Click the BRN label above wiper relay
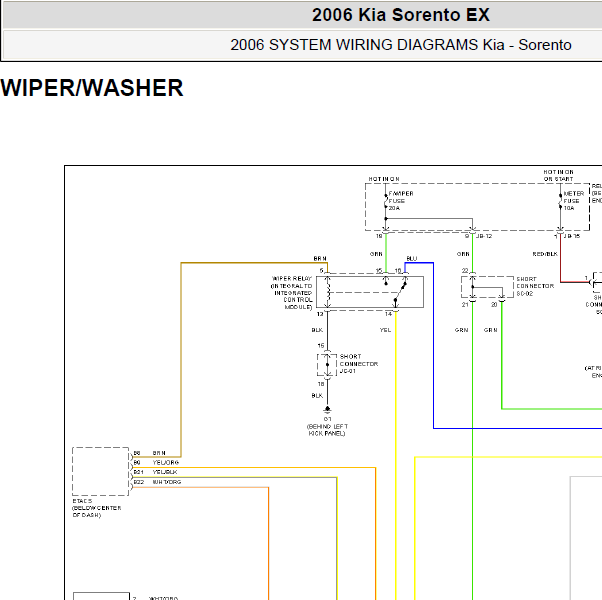Screen dimensions: 602x600 click(320, 259)
